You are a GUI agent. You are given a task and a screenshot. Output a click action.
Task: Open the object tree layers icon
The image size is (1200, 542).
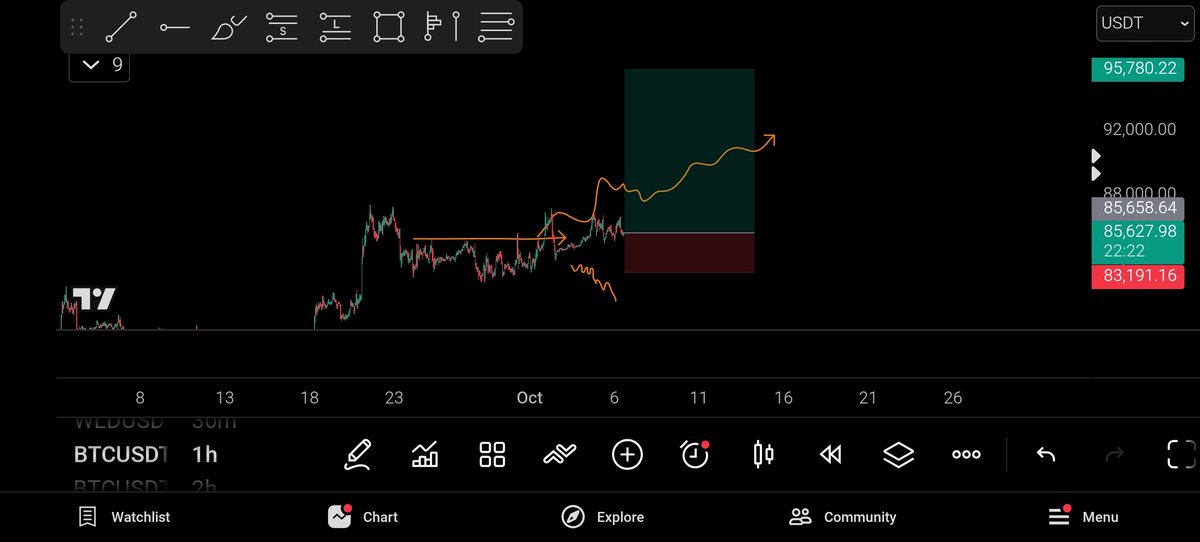click(898, 455)
